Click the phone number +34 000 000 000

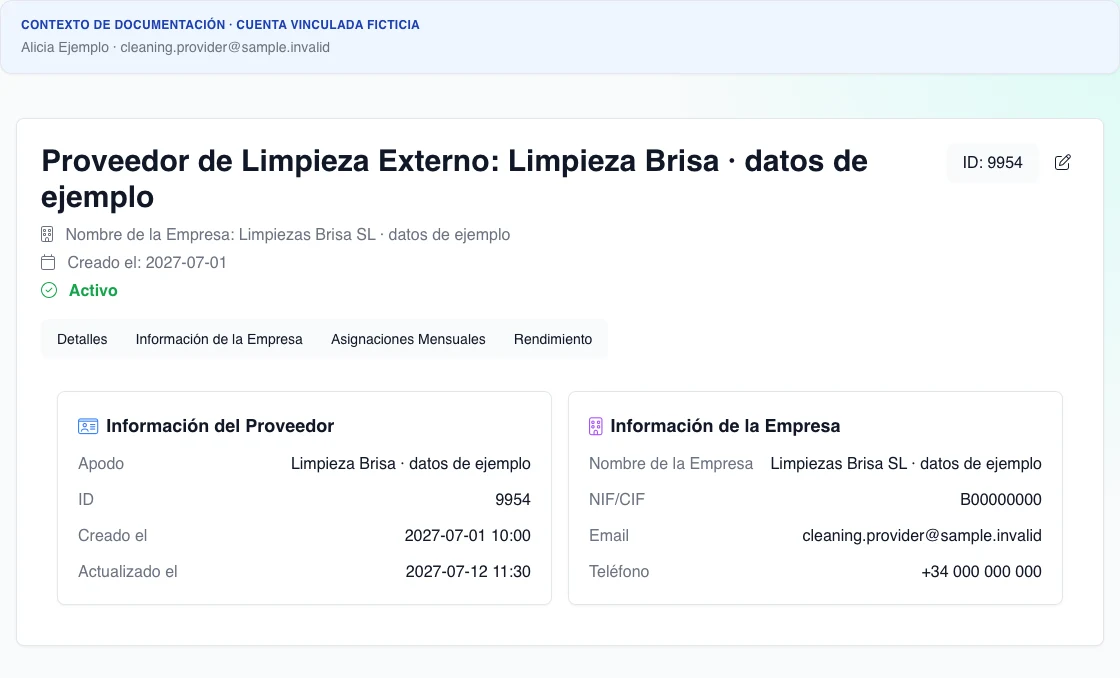point(981,572)
